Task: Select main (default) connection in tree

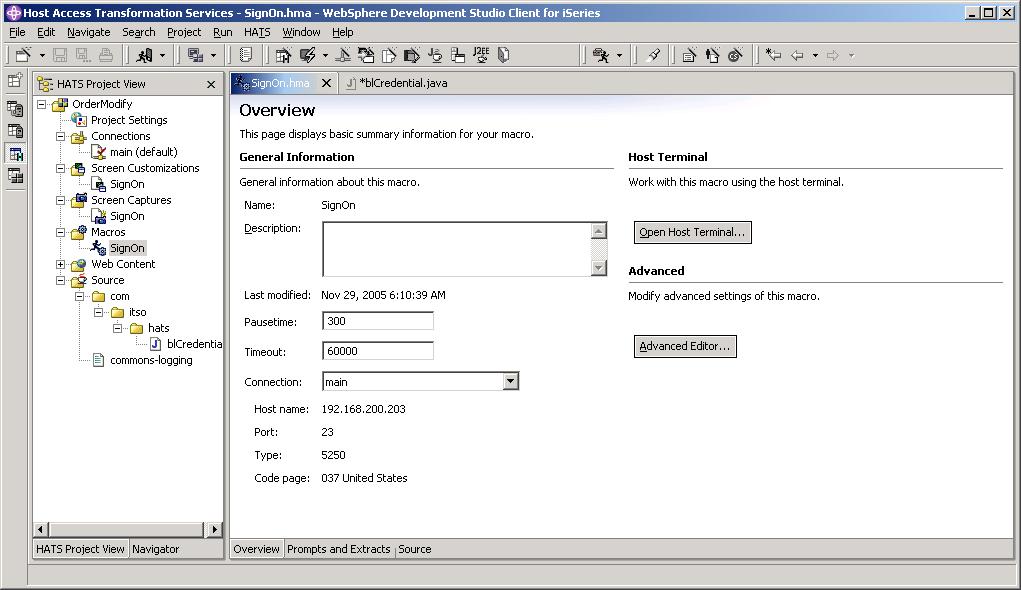Action: coord(143,152)
